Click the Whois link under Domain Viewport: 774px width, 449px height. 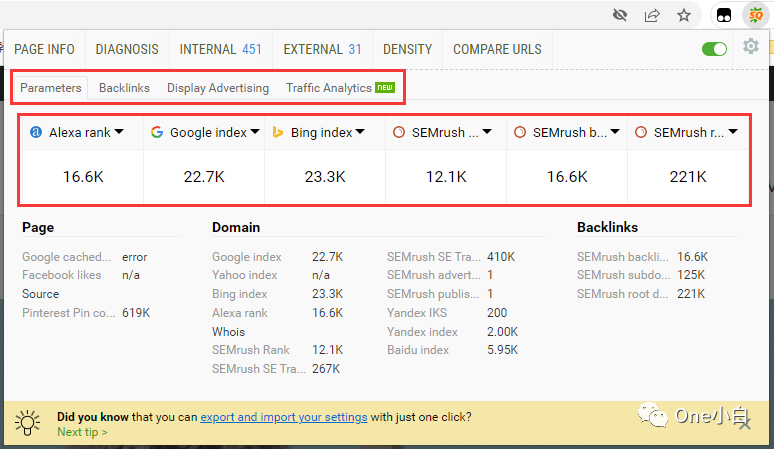(x=229, y=332)
